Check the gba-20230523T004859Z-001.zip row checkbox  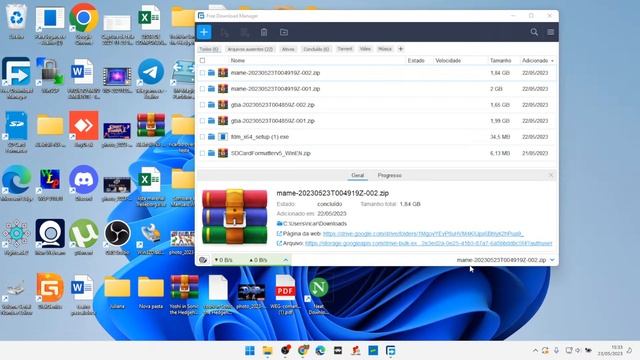(202, 121)
